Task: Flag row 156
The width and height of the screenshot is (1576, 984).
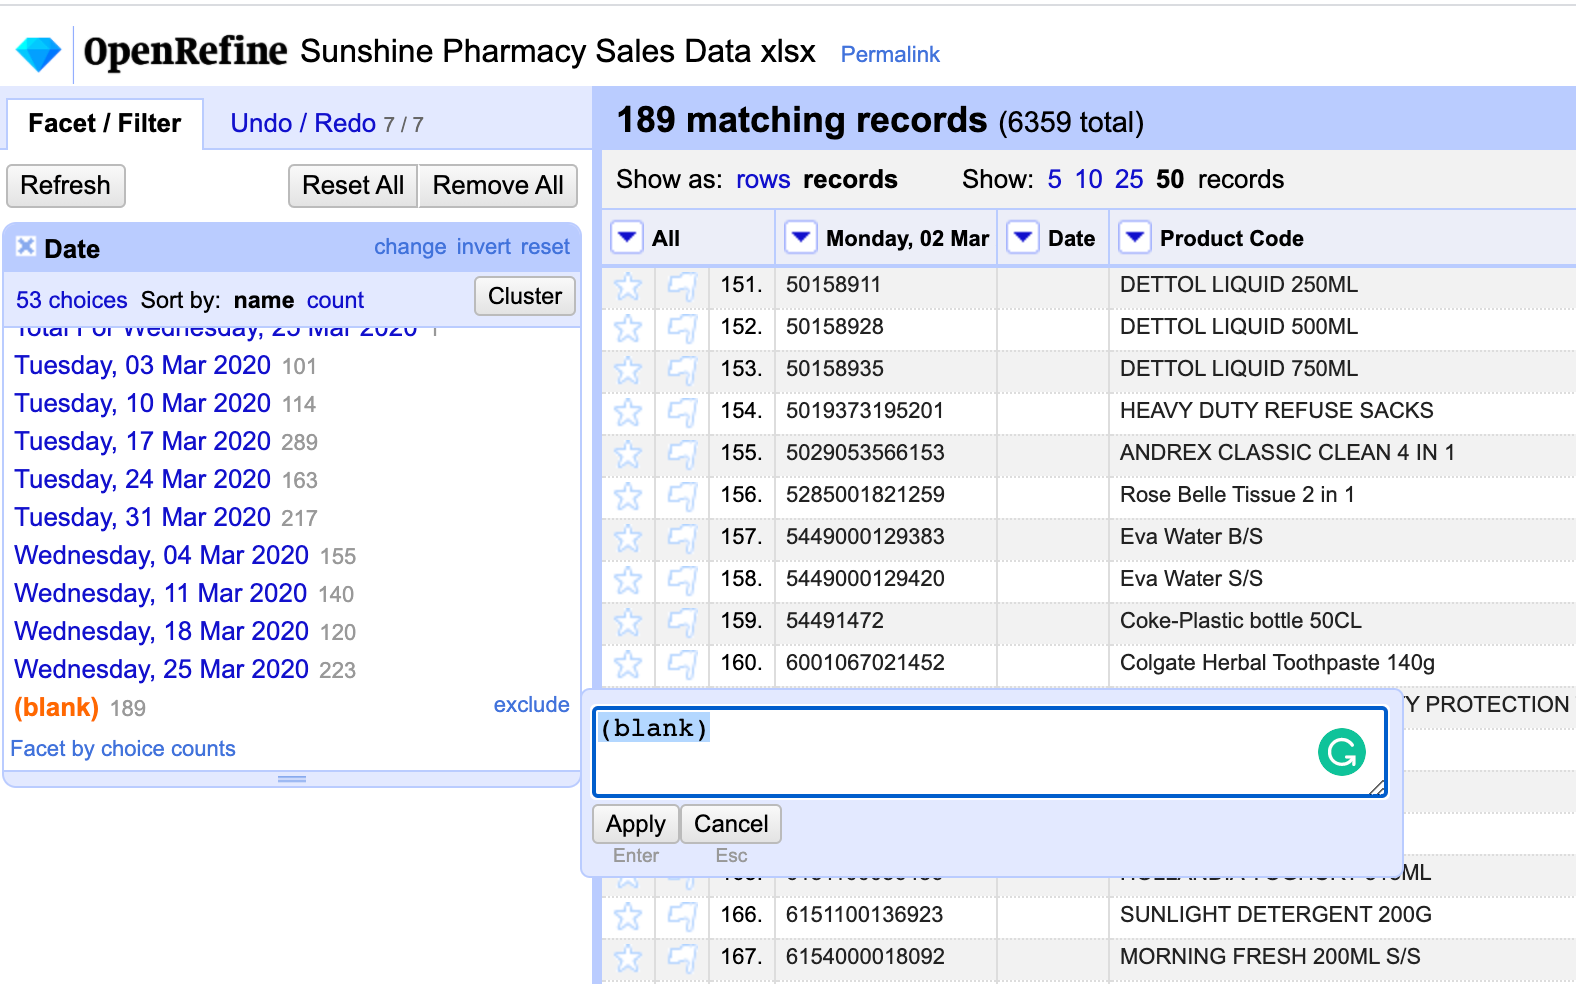Action: [682, 496]
